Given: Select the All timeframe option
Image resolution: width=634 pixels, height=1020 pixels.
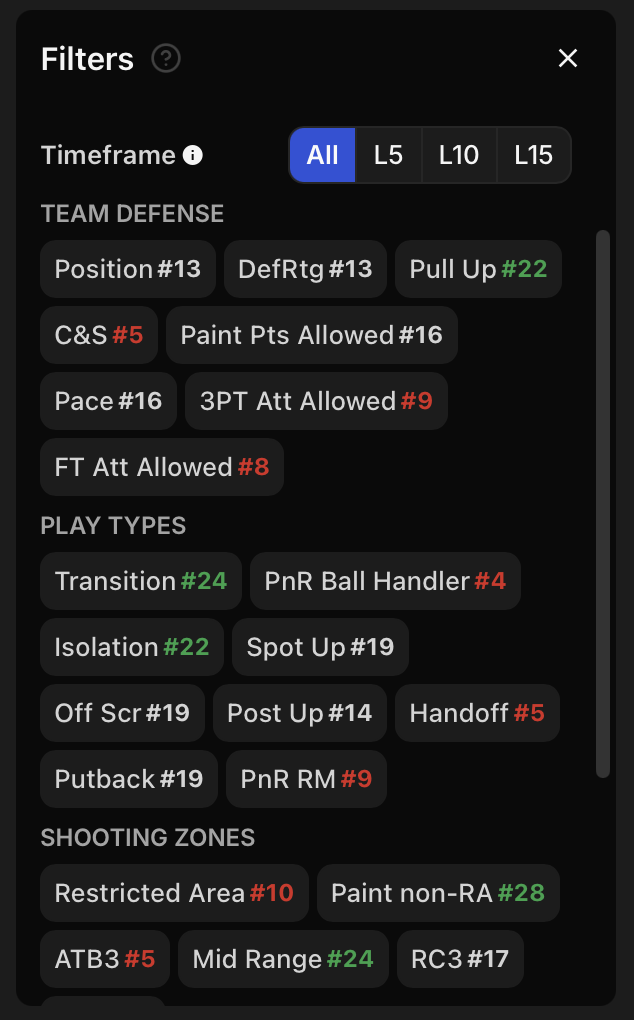Looking at the screenshot, I should click(x=322, y=155).
